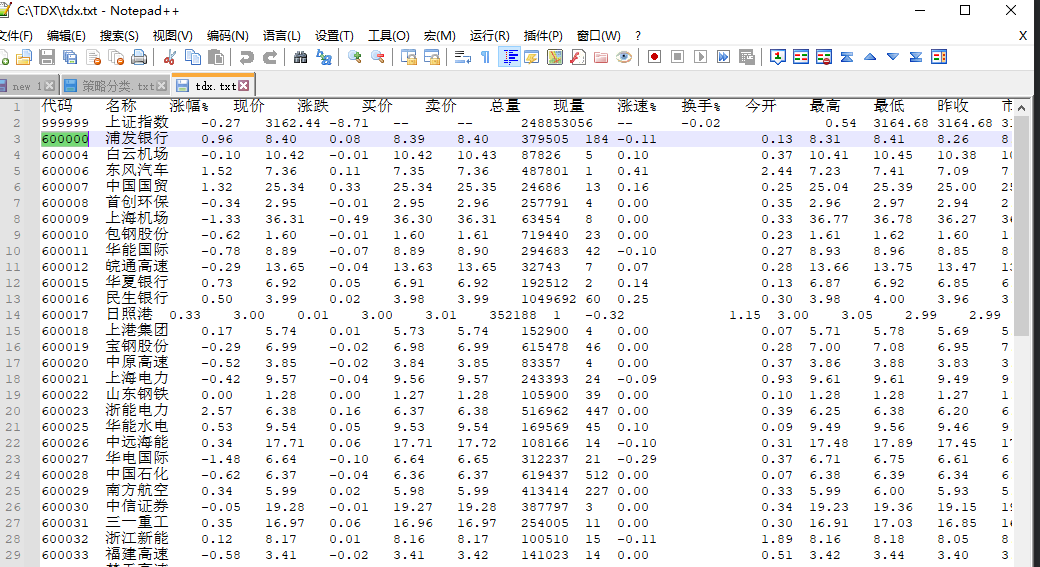Image resolution: width=1040 pixels, height=567 pixels.
Task: Open the Replace dialog icon
Action: click(x=324, y=57)
